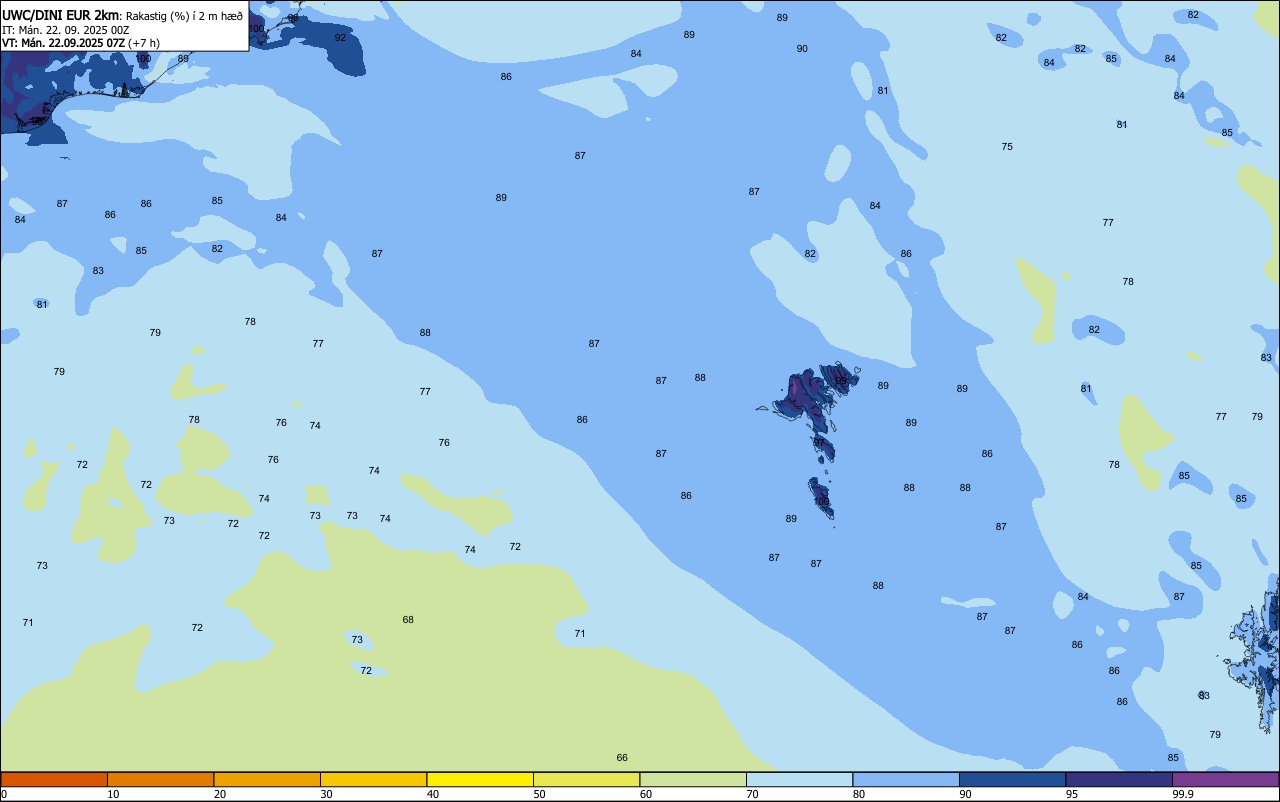This screenshot has width=1280, height=802.
Task: Select the purple legend swatch above 99.9
Action: (1225, 779)
